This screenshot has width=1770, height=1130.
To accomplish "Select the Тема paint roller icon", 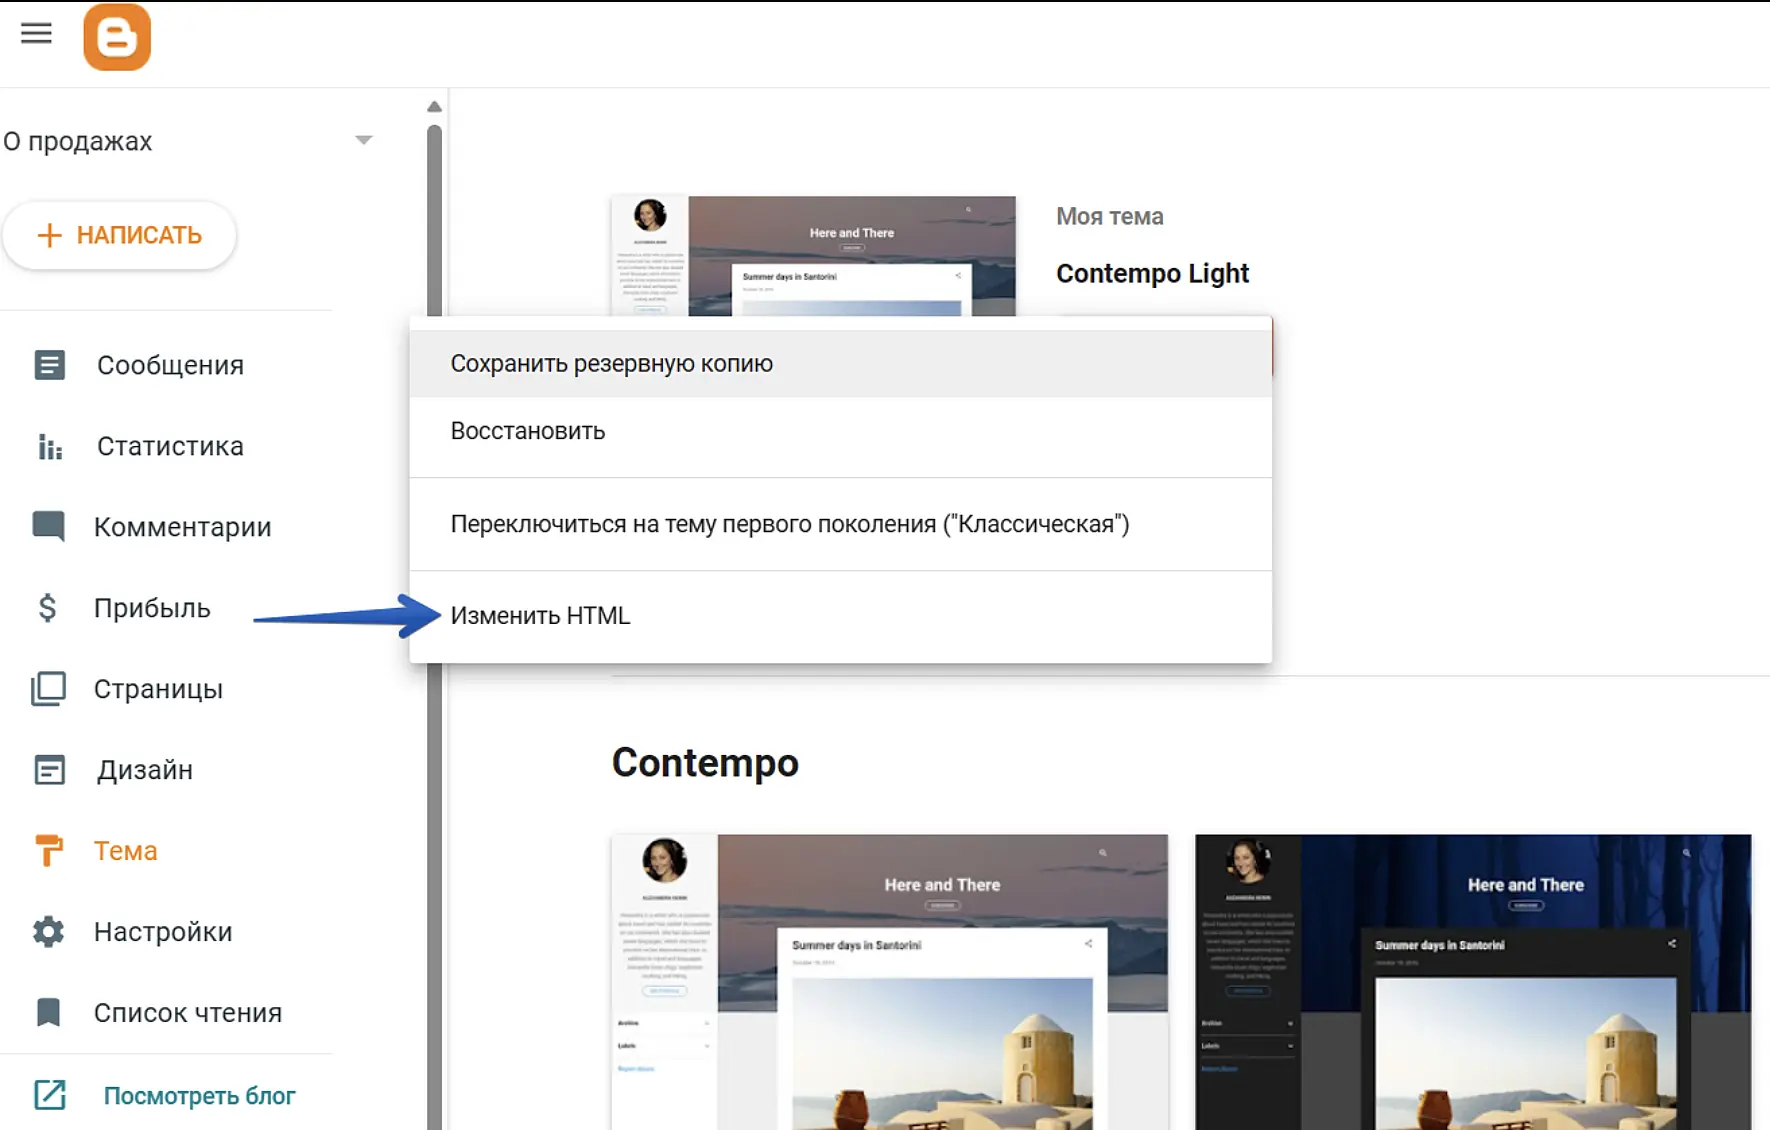I will [48, 851].
